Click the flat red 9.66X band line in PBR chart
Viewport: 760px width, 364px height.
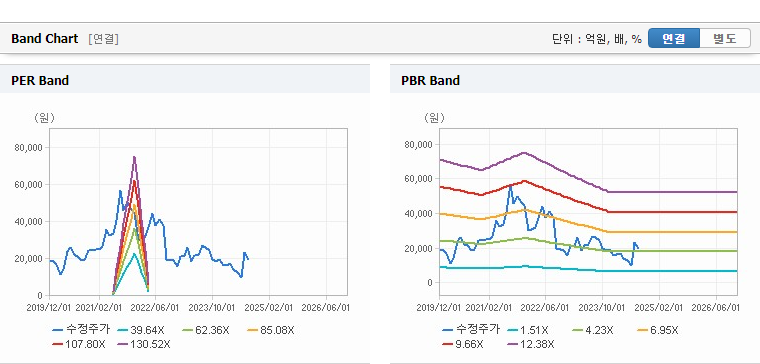click(672, 212)
